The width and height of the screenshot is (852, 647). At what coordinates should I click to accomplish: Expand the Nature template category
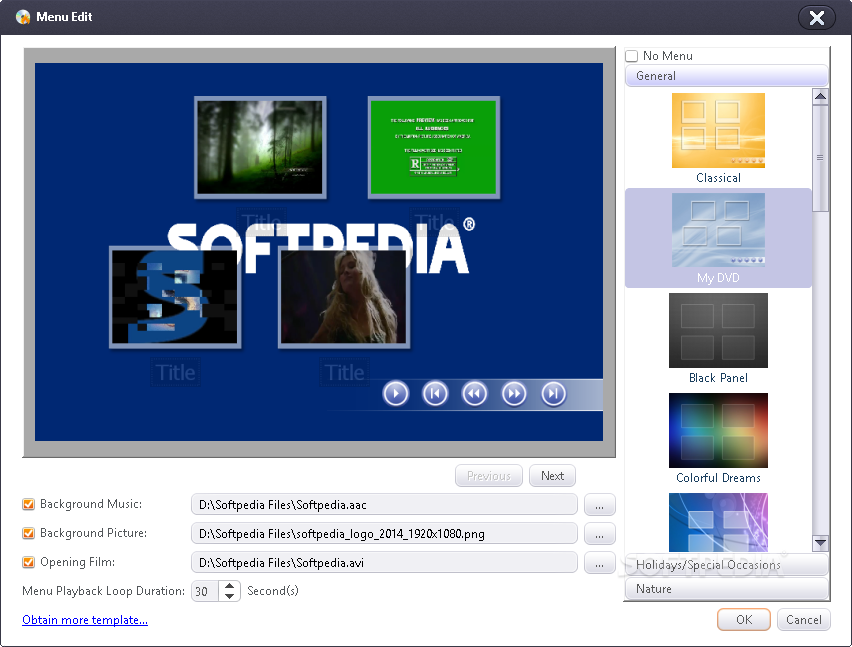(726, 589)
